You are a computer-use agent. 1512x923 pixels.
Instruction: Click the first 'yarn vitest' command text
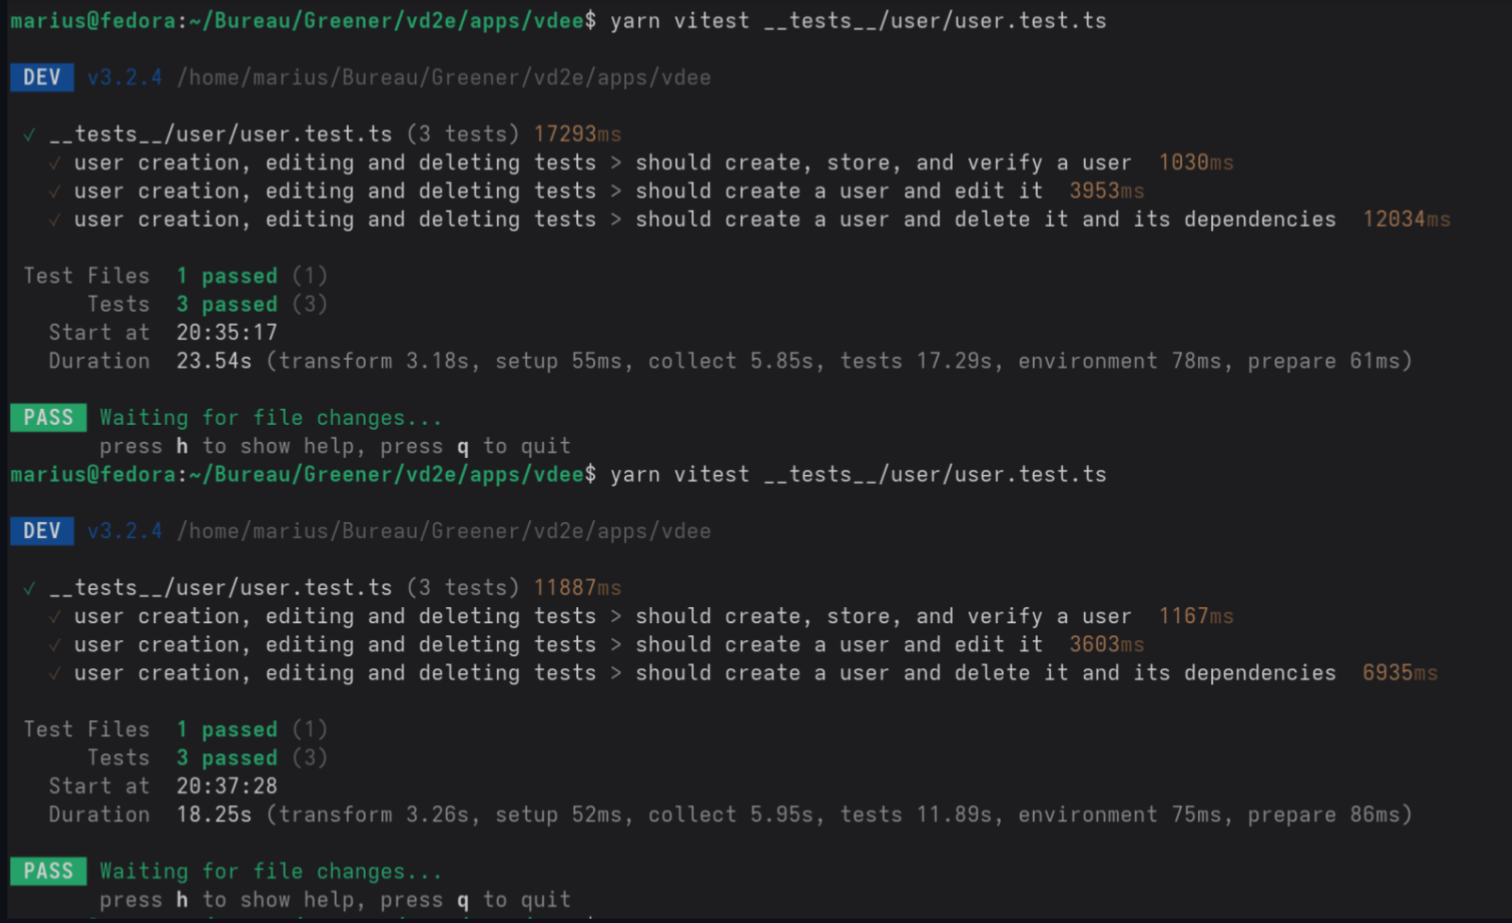click(x=679, y=21)
